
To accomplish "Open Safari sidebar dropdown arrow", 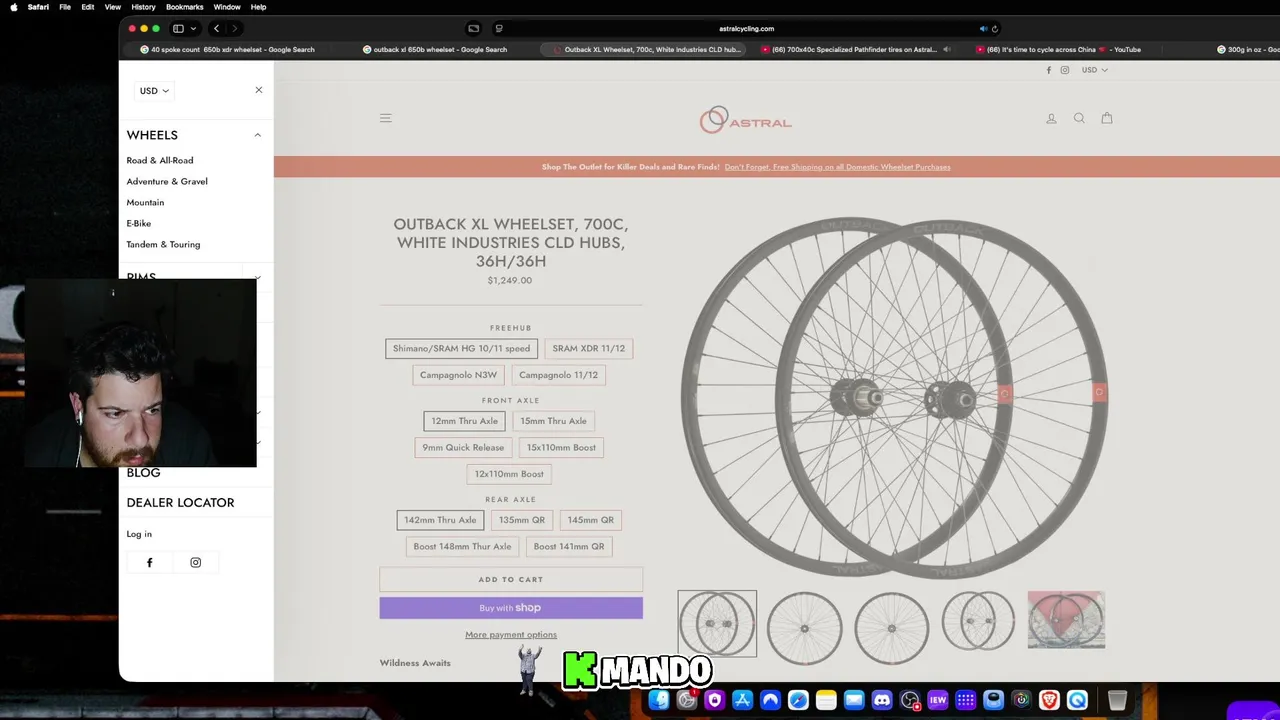I will pyautogui.click(x=193, y=28).
